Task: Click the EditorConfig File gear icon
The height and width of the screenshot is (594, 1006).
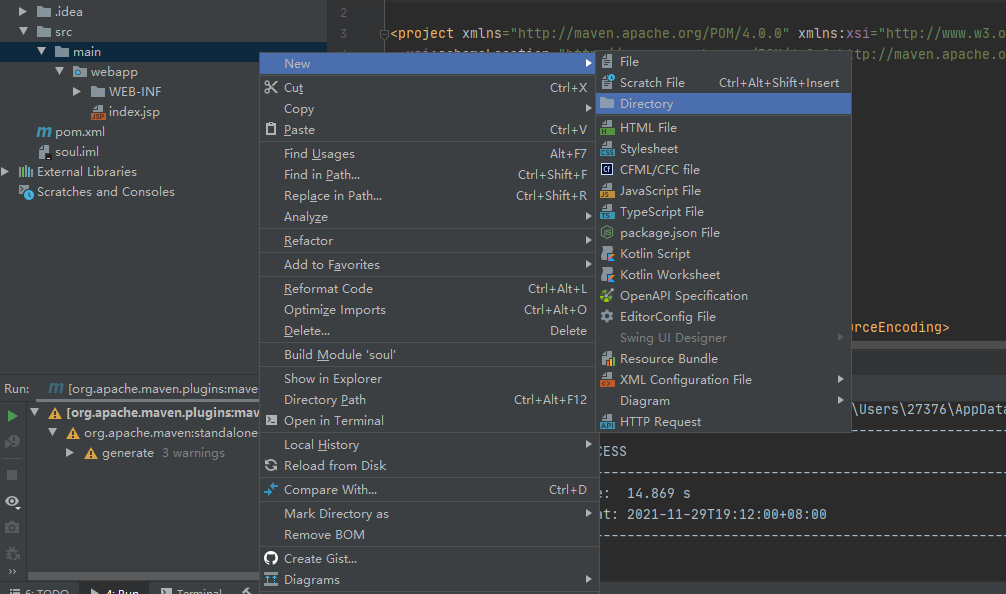Action: pyautogui.click(x=607, y=316)
